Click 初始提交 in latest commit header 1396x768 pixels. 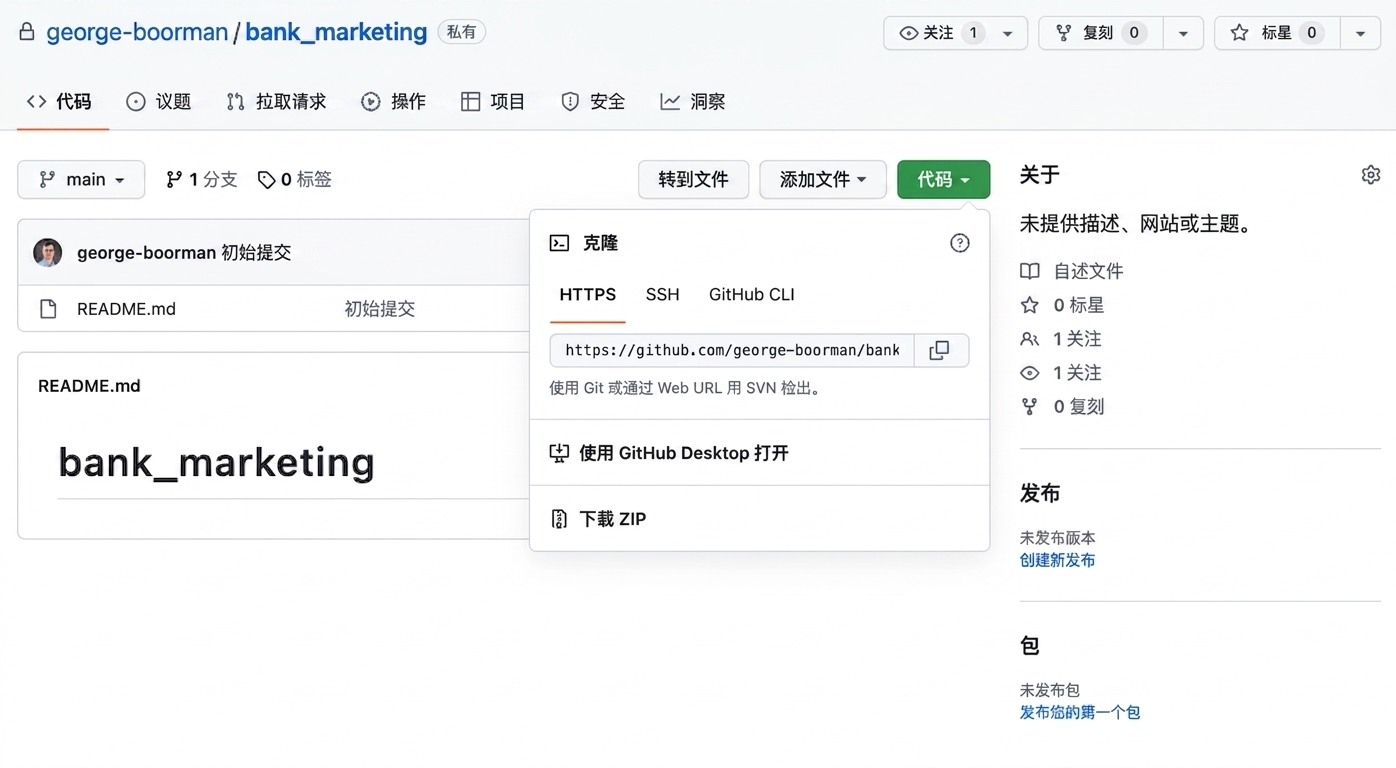click(256, 253)
